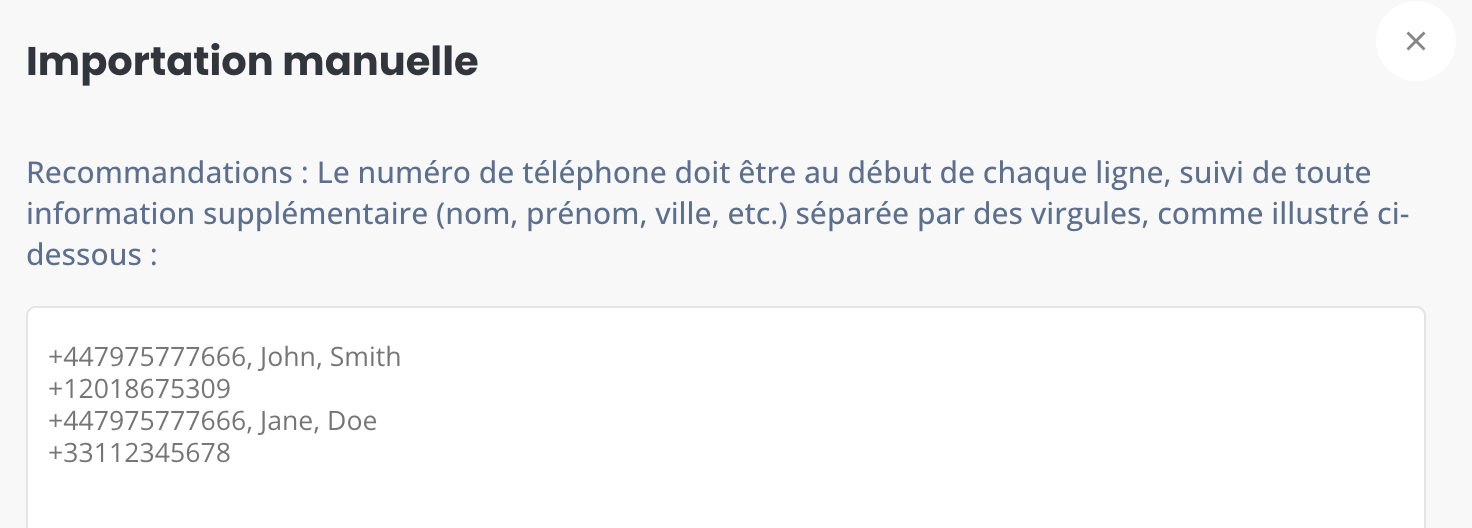
Task: Click the 'dessous :' text above the text area
Action: [x=92, y=255]
